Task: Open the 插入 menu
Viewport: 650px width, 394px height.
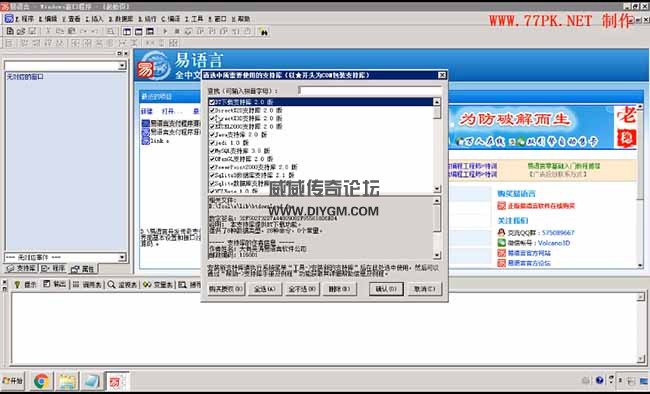Action: pos(95,19)
